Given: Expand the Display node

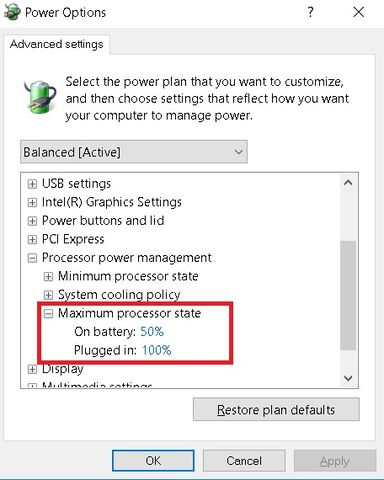Looking at the screenshot, I should pyautogui.click(x=32, y=369).
